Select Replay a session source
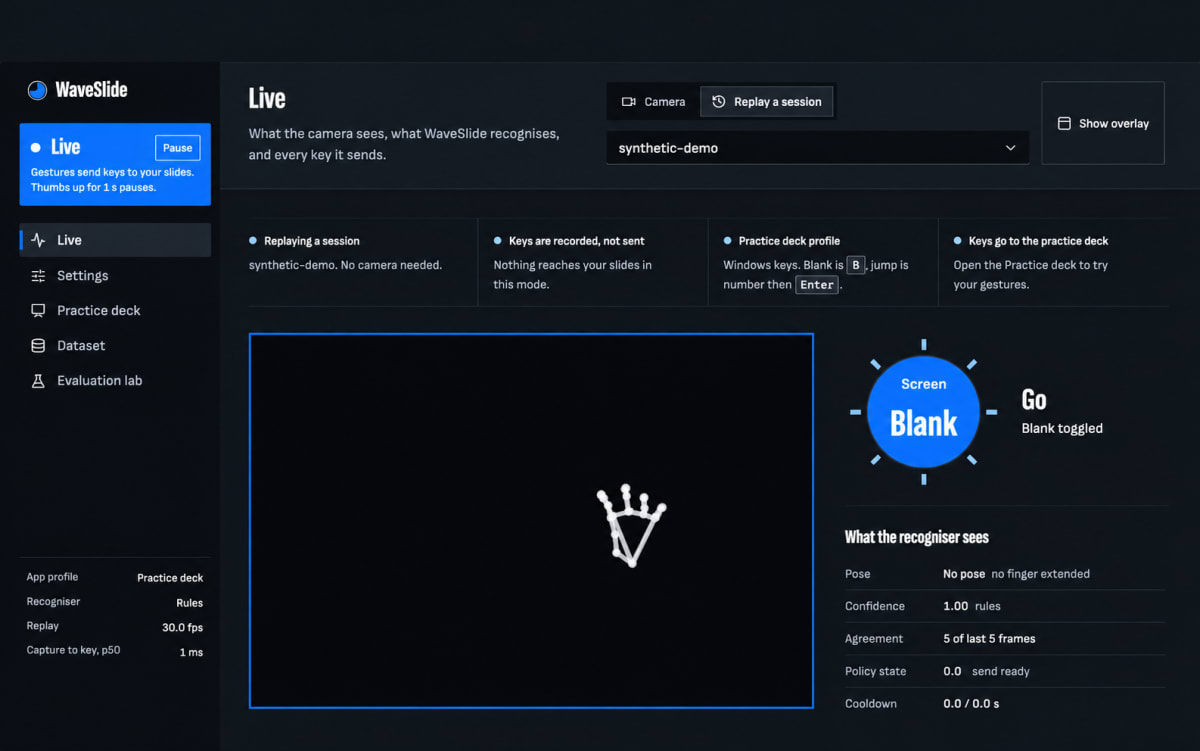Viewport: 1200px width, 751px height. pyautogui.click(x=767, y=101)
